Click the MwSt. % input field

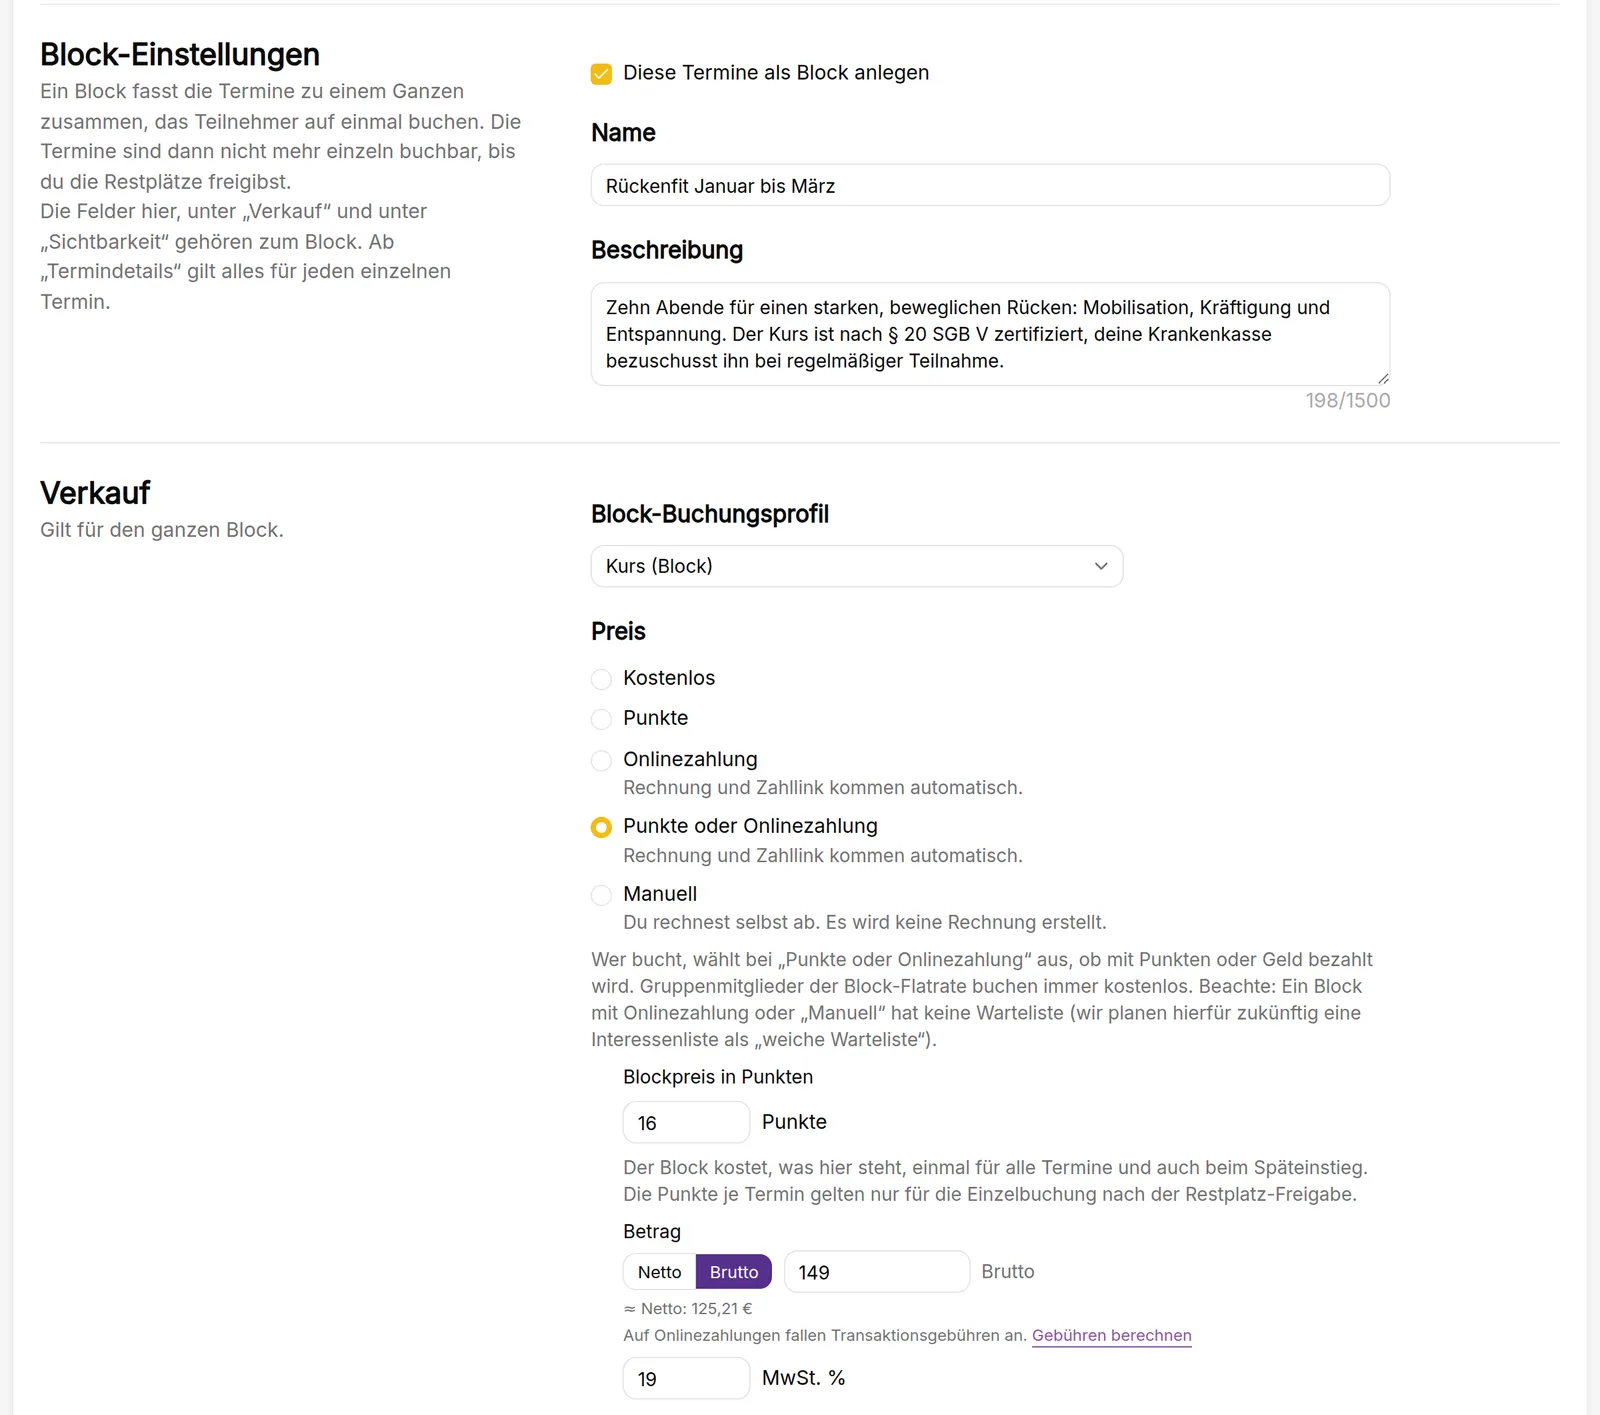[686, 1378]
